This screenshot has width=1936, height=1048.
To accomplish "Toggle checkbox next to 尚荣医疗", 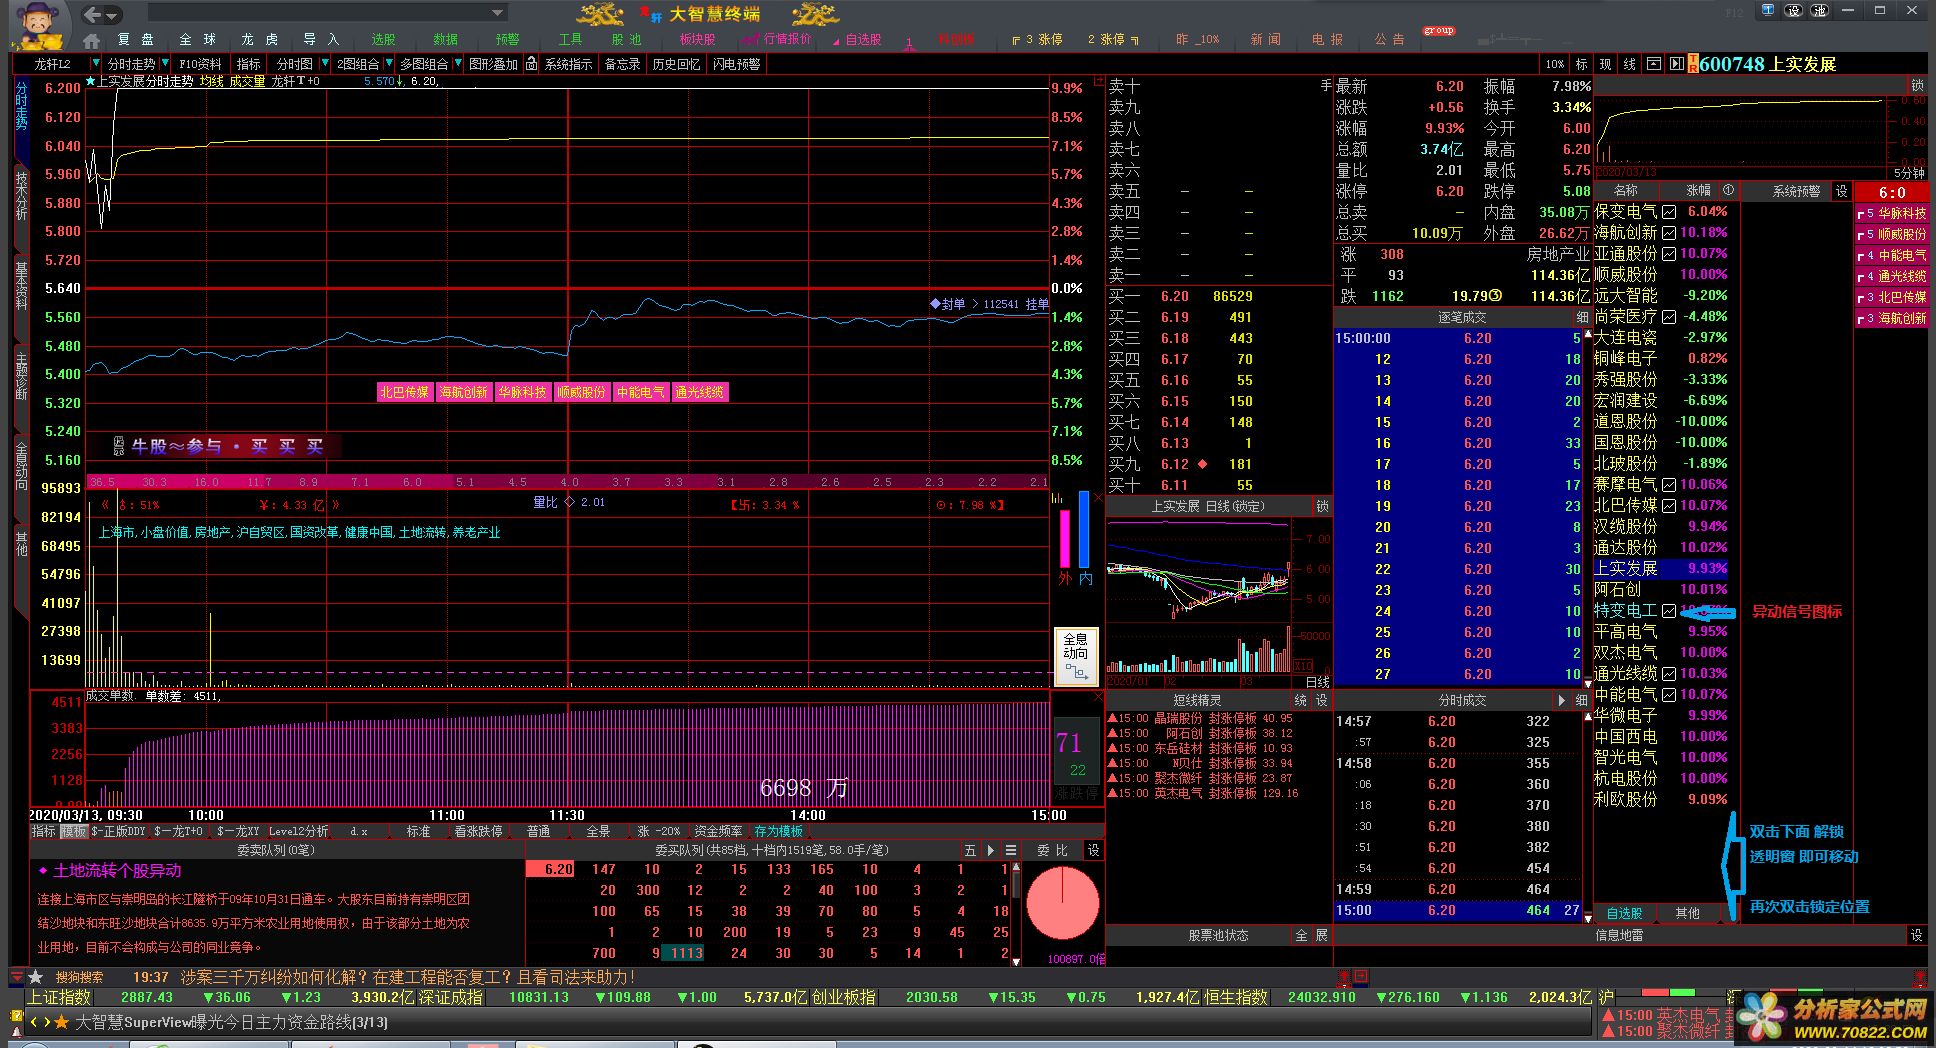I will pos(1669,317).
